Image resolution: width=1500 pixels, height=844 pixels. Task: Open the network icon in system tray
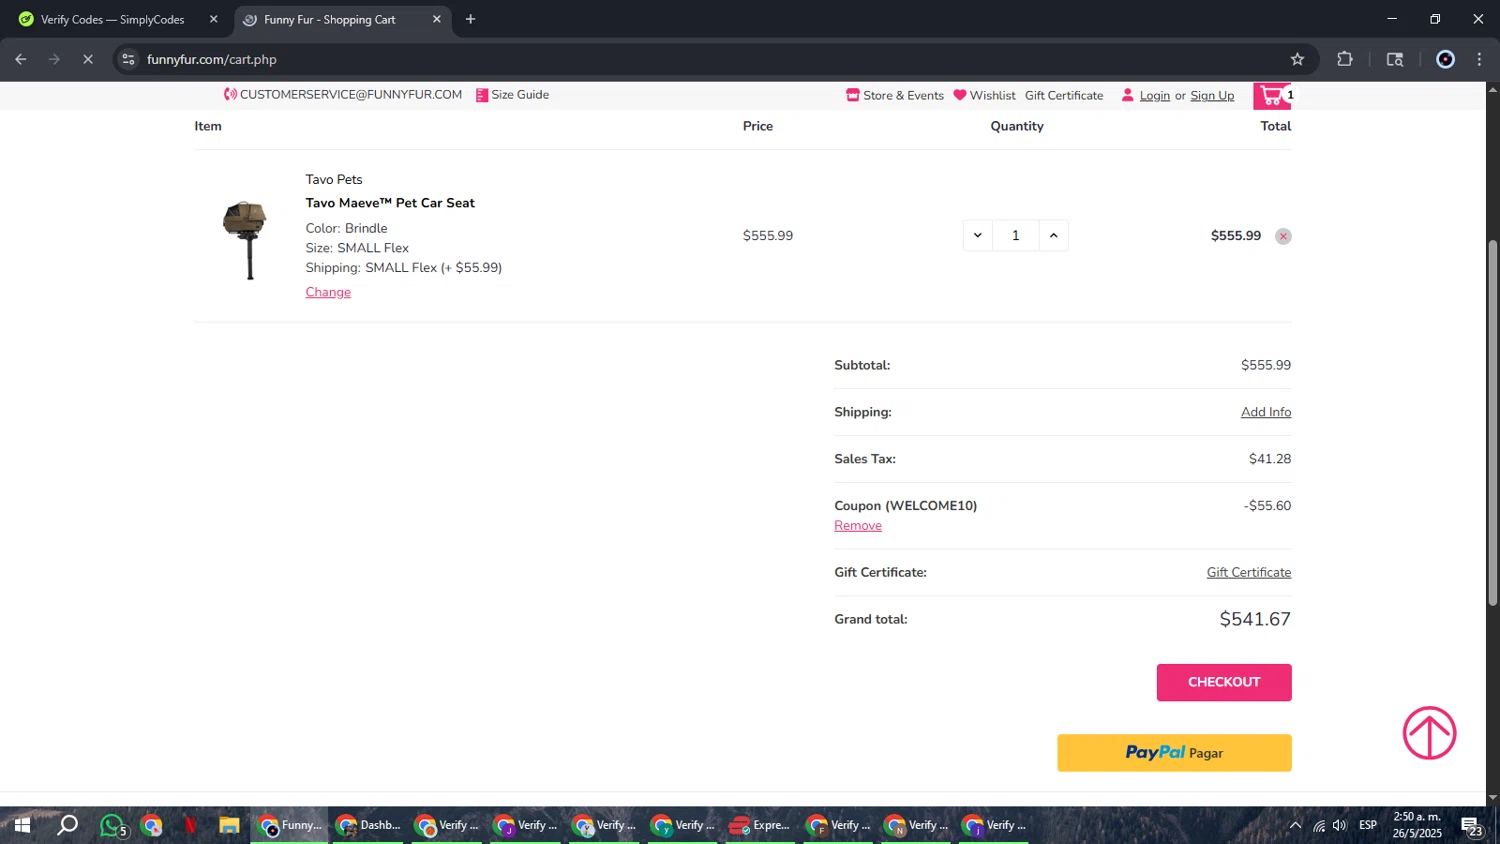(x=1319, y=825)
